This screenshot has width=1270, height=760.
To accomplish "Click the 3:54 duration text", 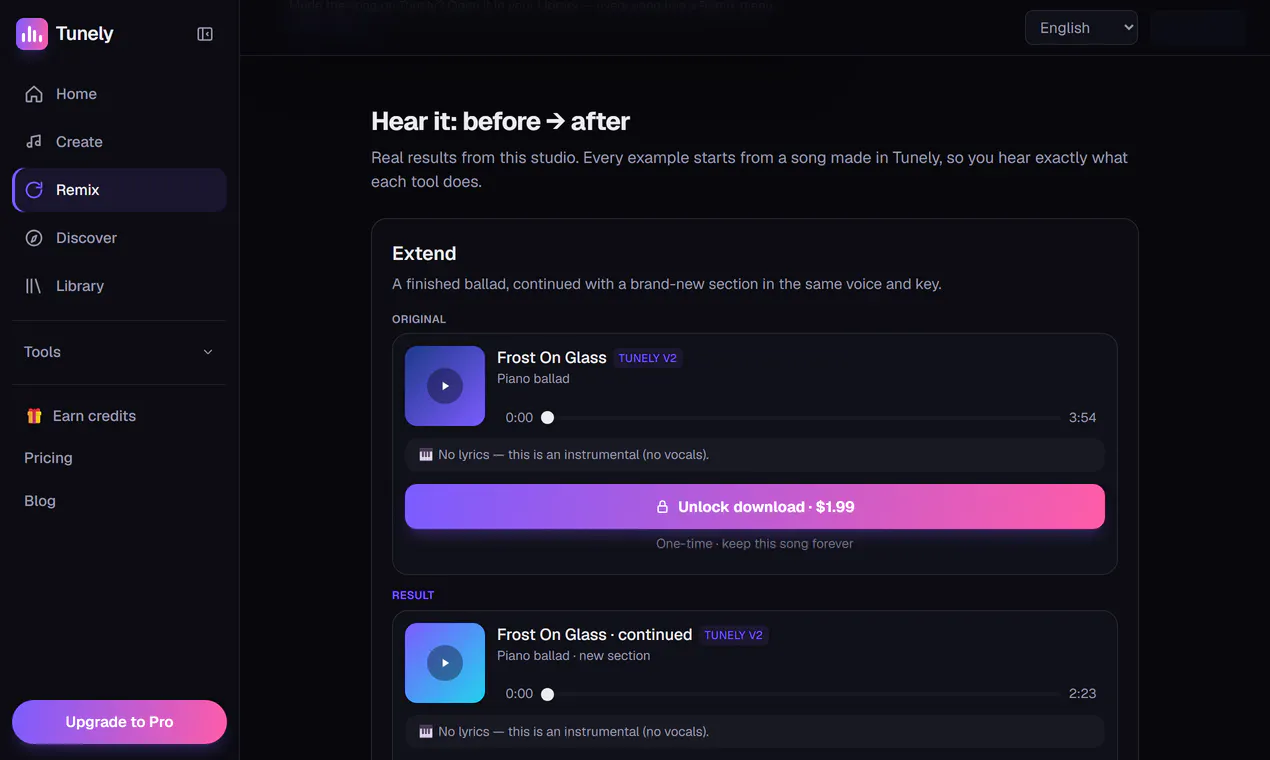I will [1083, 418].
